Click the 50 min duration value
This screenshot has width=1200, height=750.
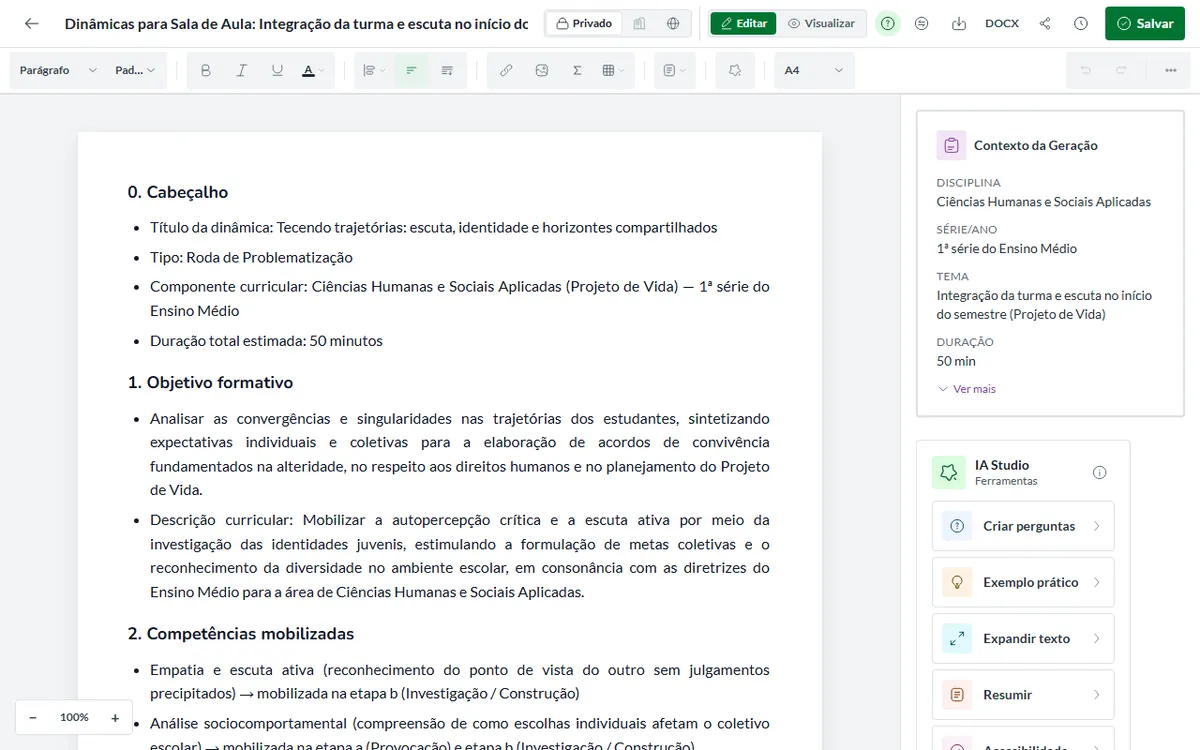point(956,361)
